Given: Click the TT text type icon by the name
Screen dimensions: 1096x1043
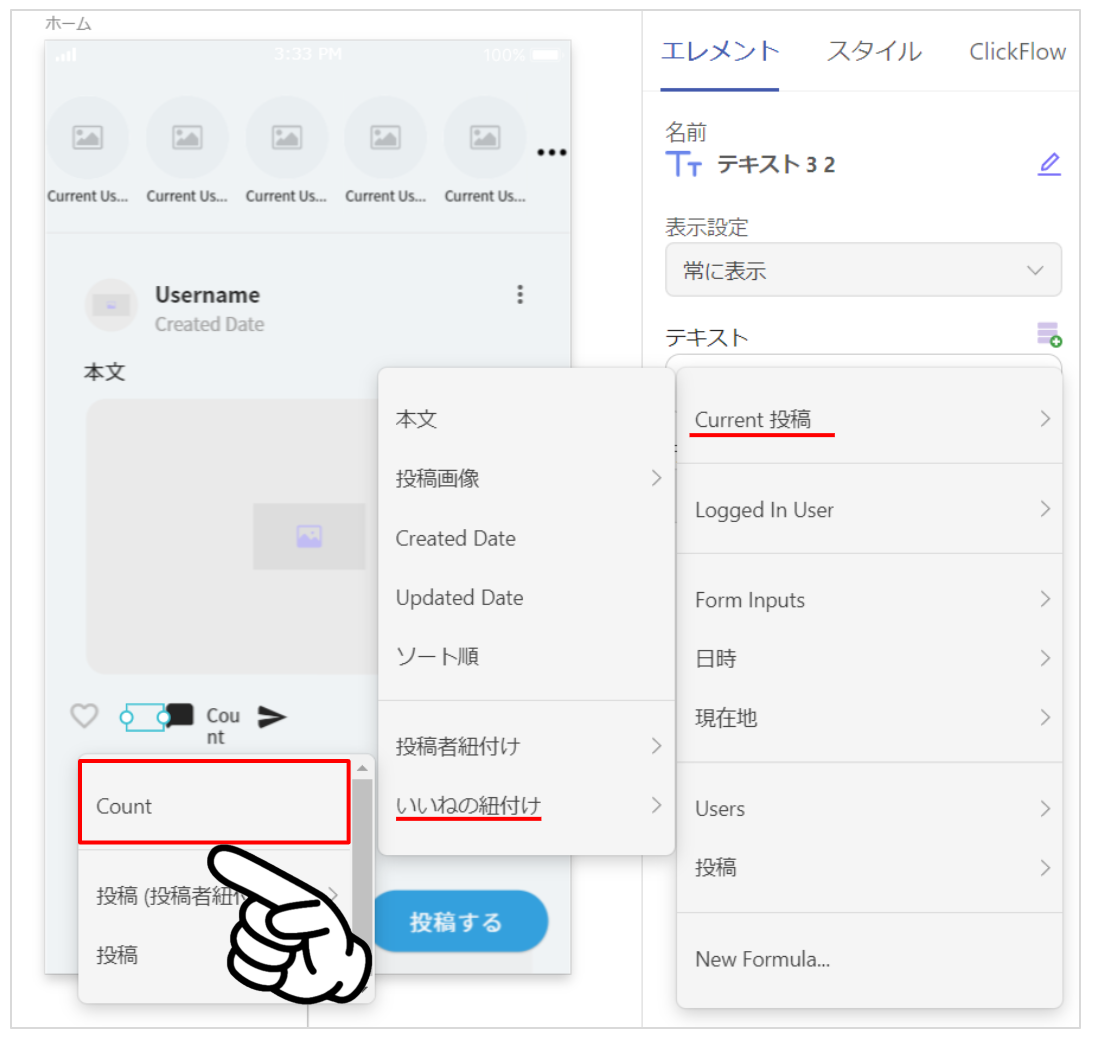Looking at the screenshot, I should pos(683,164).
